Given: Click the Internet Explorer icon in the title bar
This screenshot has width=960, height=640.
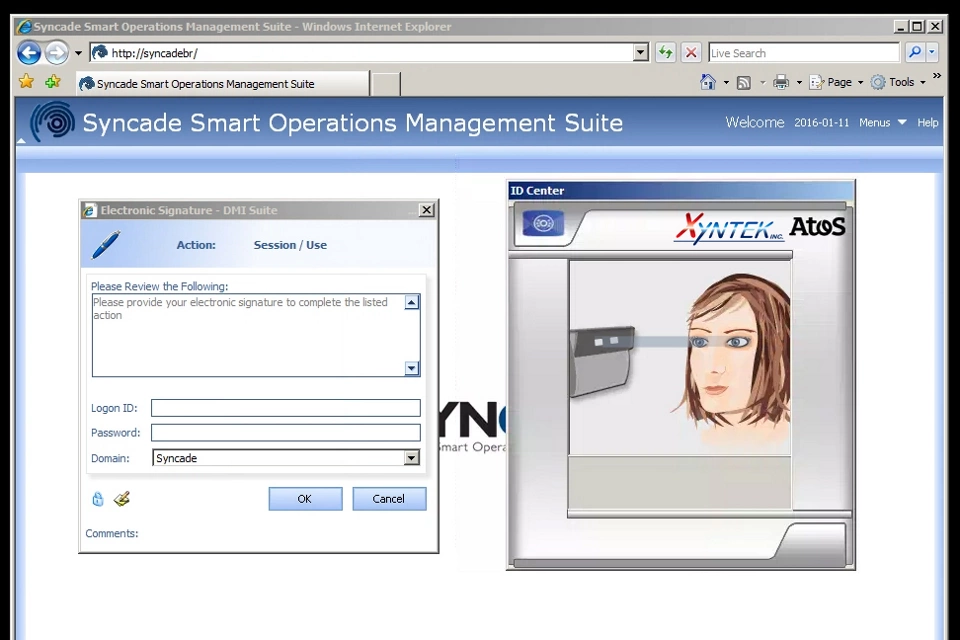Looking at the screenshot, I should [x=24, y=27].
